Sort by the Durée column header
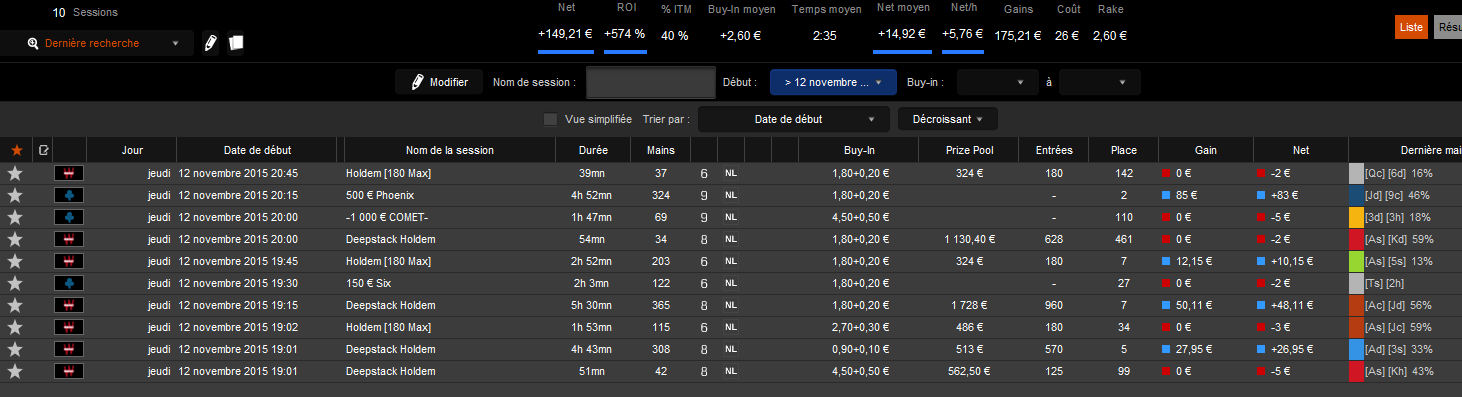The image size is (1462, 397). pos(593,150)
